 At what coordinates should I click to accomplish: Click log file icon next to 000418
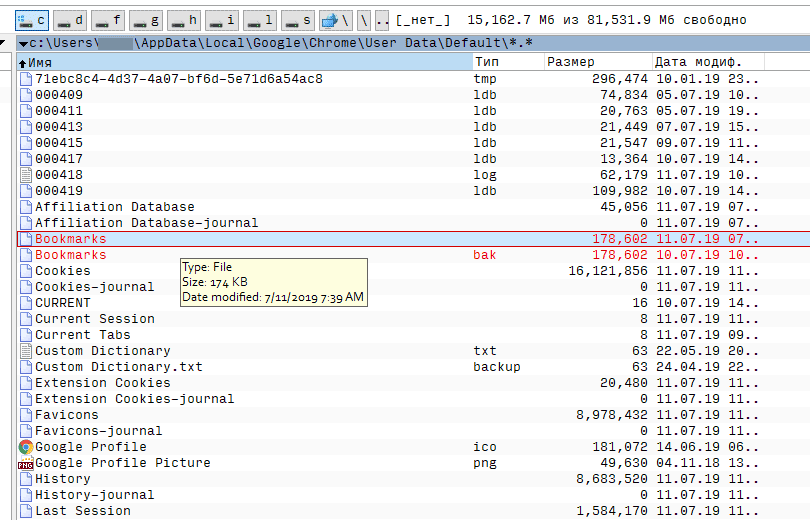26,175
